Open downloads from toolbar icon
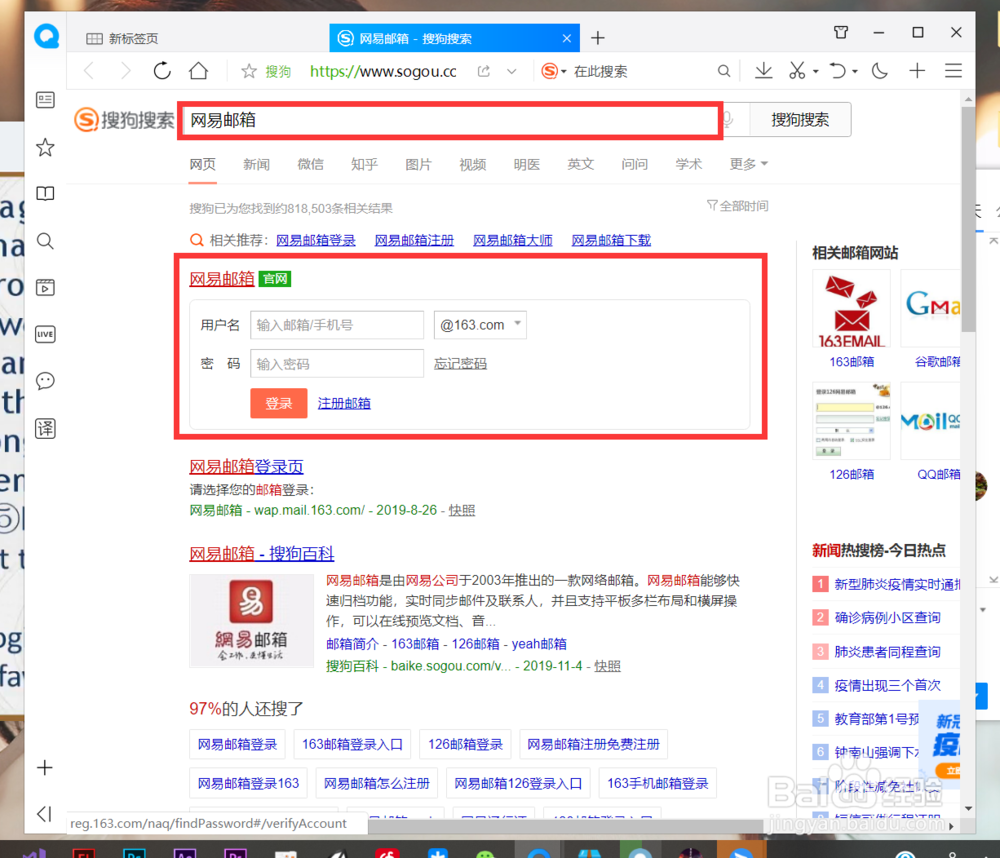This screenshot has height=858, width=1000. coord(763,71)
